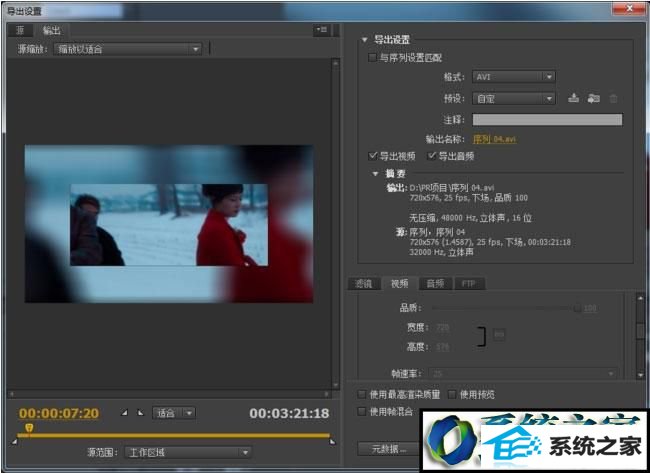Click the preview vertical scrollbar

point(335,223)
